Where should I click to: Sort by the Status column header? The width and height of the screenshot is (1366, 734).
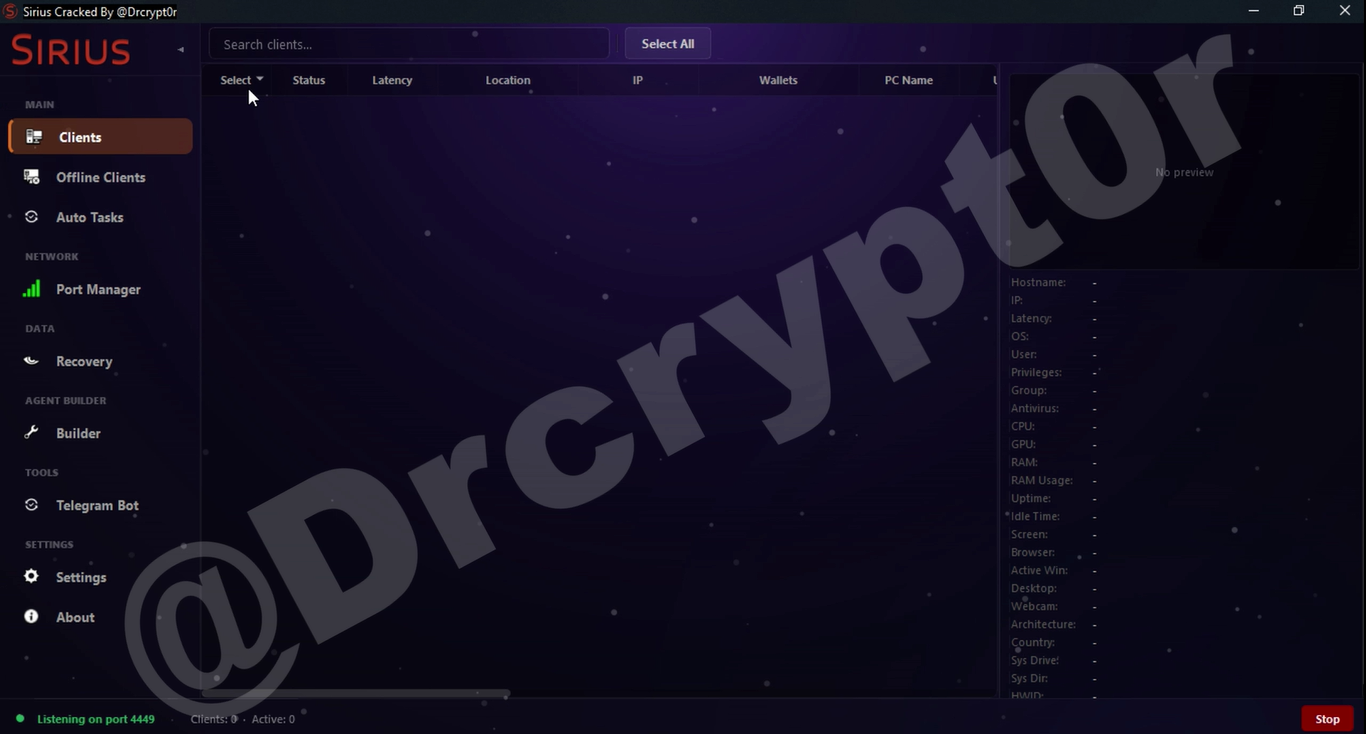click(x=309, y=80)
